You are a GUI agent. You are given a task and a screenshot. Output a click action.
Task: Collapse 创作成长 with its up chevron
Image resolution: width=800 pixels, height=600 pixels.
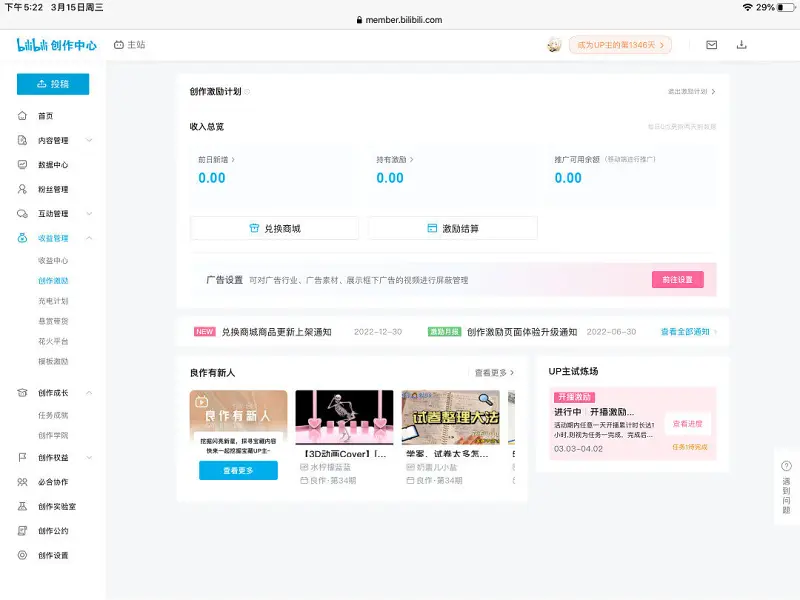[x=89, y=392]
